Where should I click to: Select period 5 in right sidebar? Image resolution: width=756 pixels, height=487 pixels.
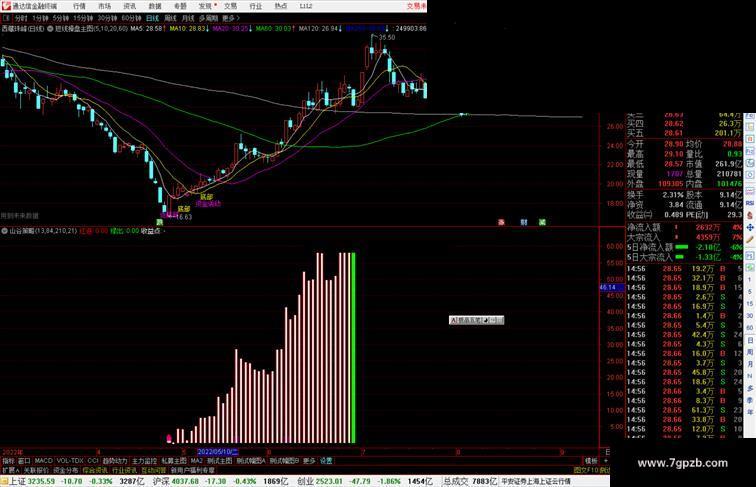tap(750, 292)
